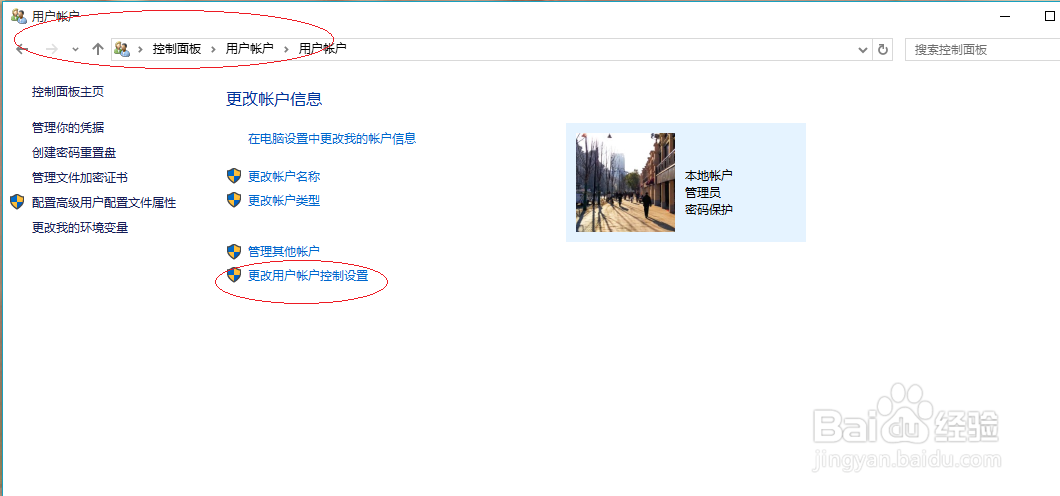Click the 管理员 account type text

point(702,193)
